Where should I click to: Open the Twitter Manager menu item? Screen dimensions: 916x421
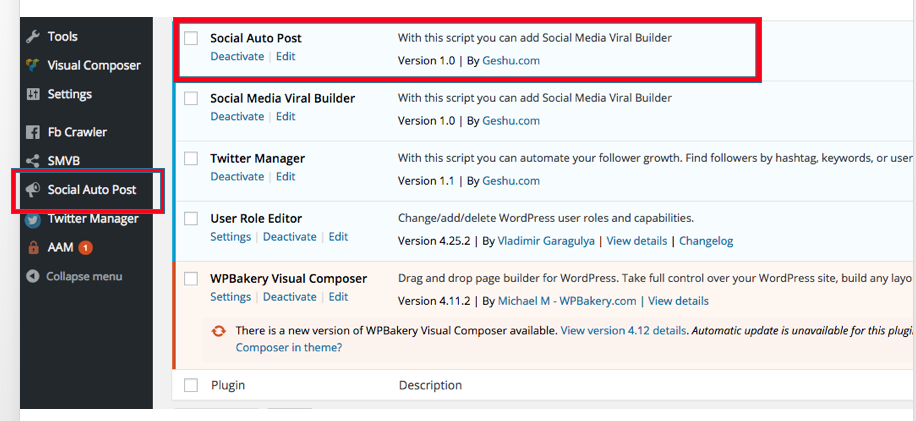coord(93,219)
